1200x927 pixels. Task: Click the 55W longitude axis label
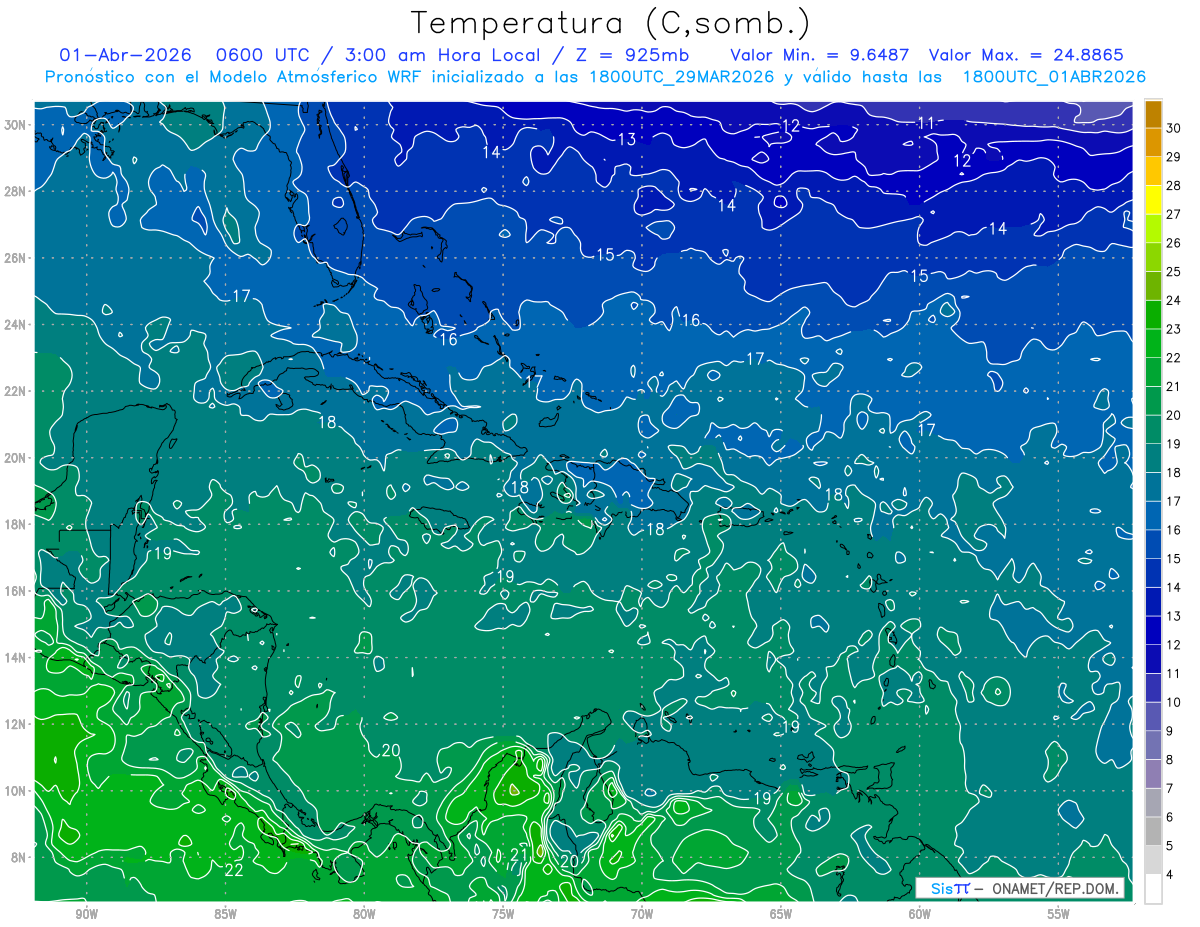(x=1059, y=914)
